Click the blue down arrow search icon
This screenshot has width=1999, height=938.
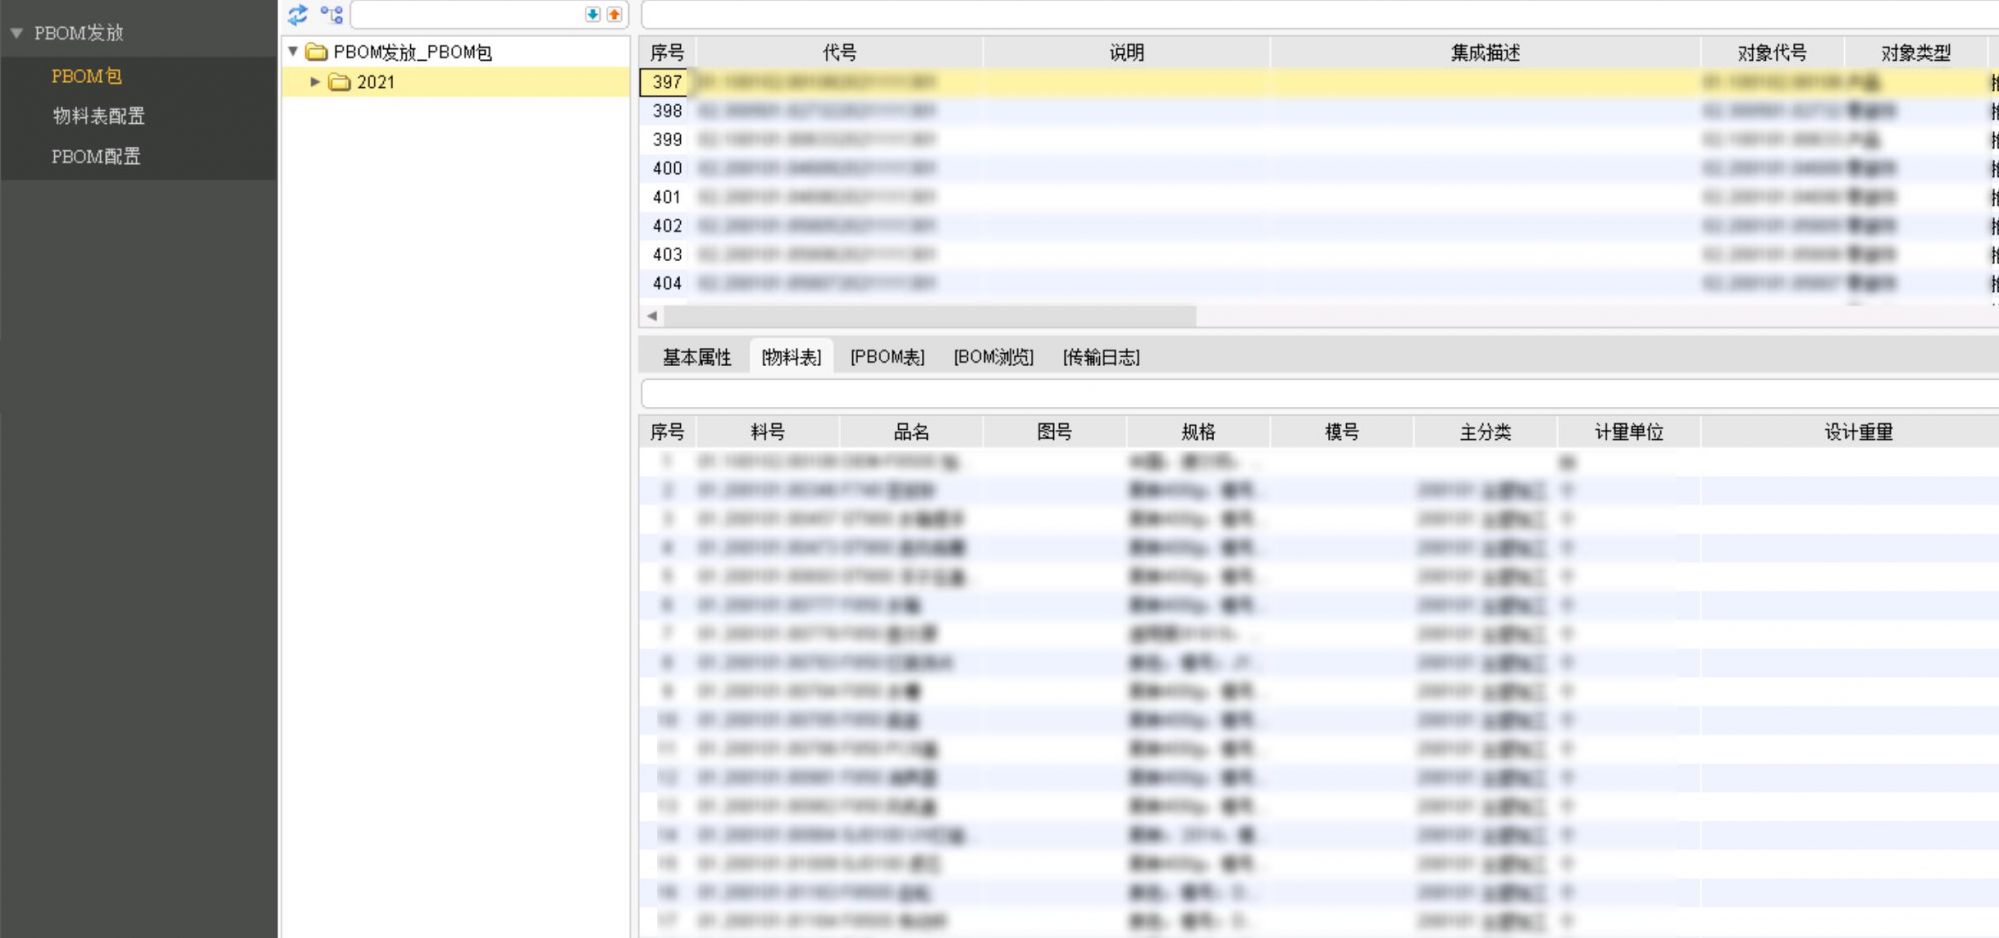point(593,14)
